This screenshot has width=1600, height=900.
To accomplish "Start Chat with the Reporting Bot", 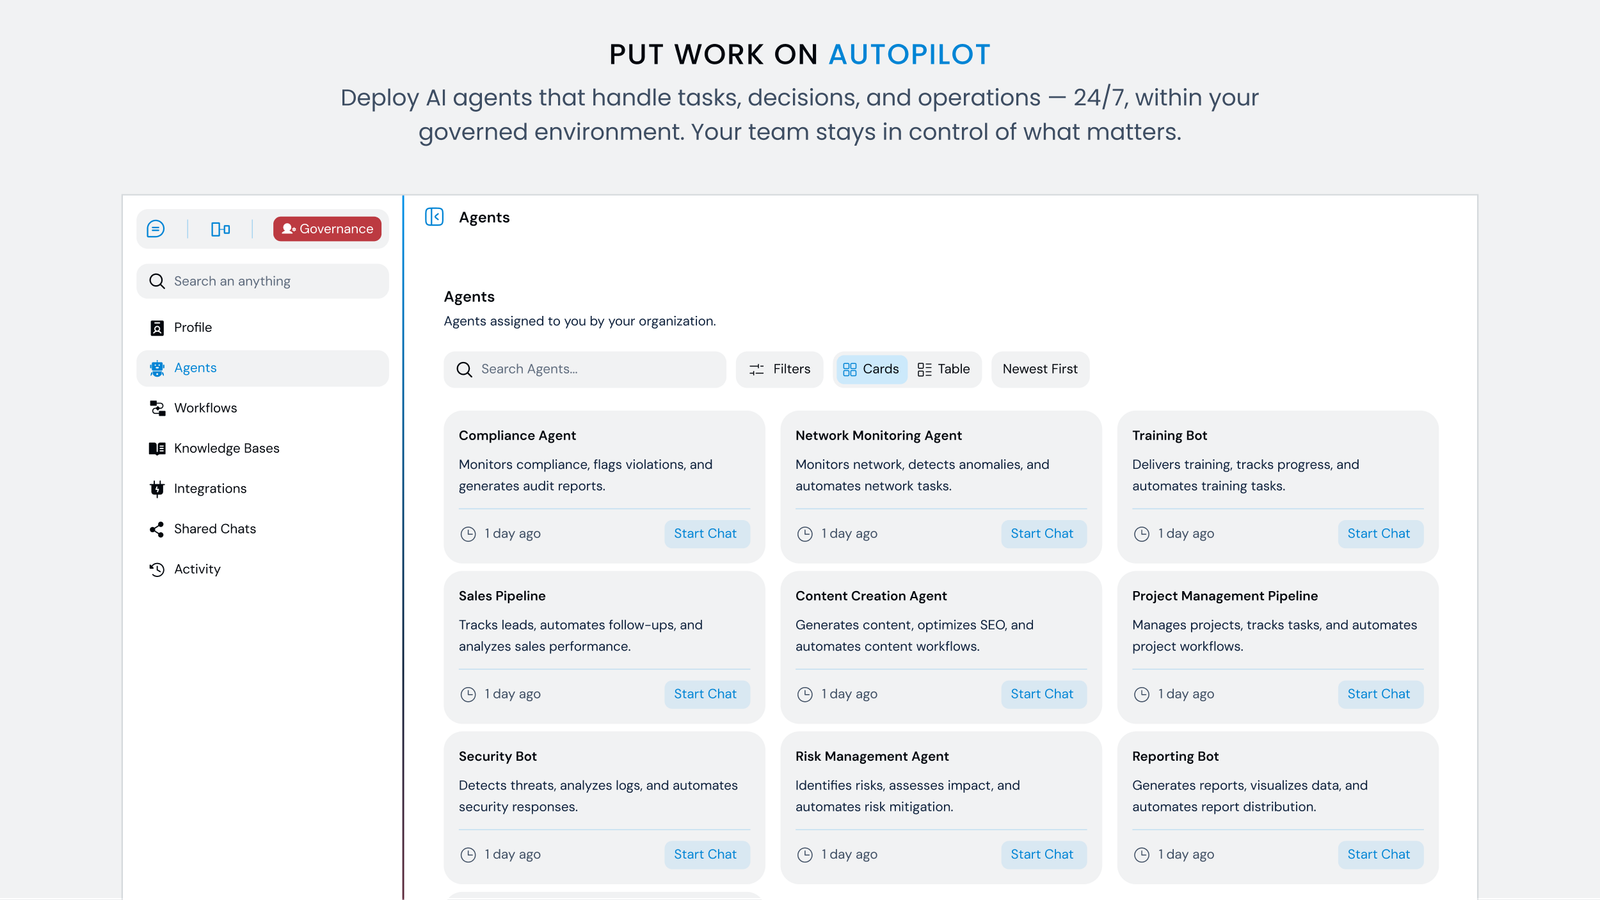I will (x=1378, y=855).
